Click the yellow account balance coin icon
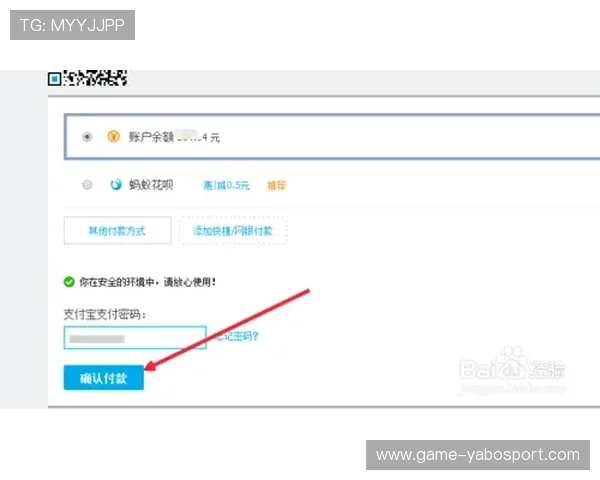The height and width of the screenshot is (480, 600). 113,136
